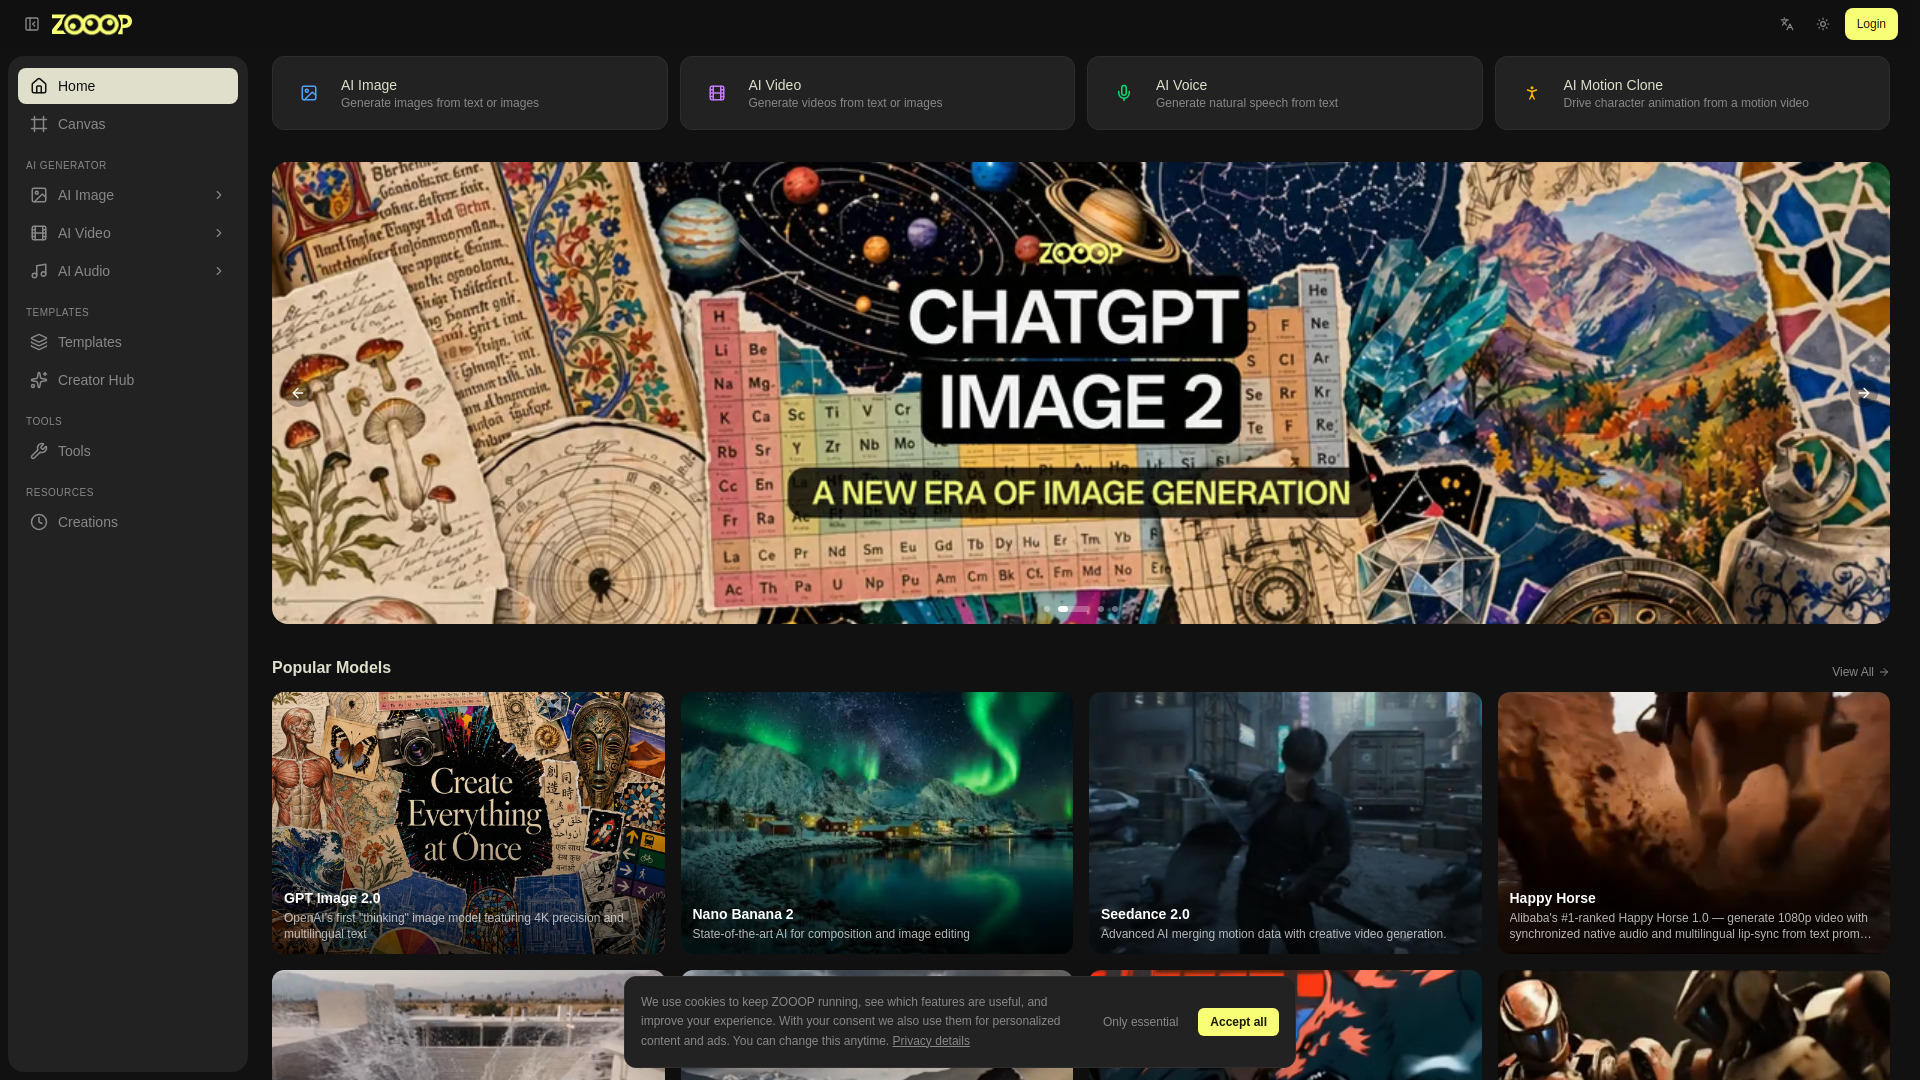The image size is (1920, 1080).
Task: Click View All for Popular Models
Action: click(x=1860, y=672)
